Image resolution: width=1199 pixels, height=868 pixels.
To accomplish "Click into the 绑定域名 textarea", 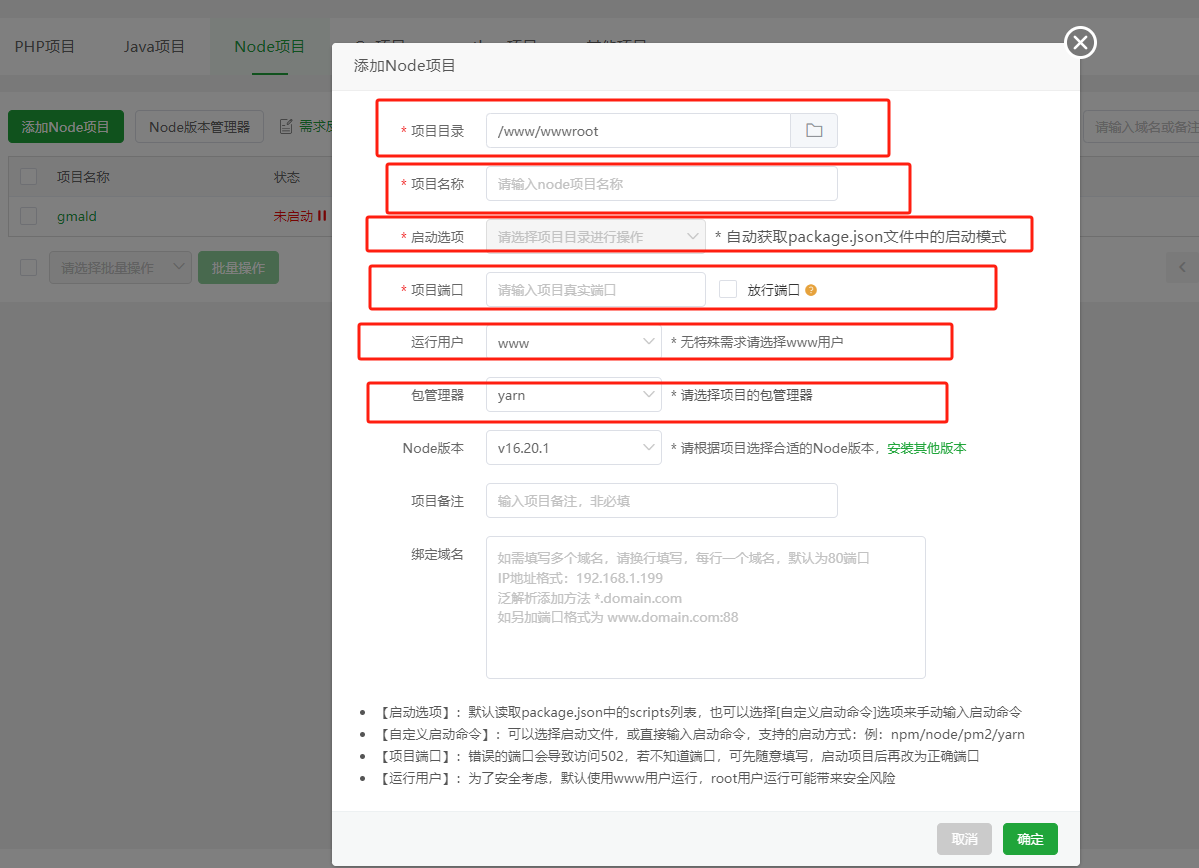I will pos(705,607).
